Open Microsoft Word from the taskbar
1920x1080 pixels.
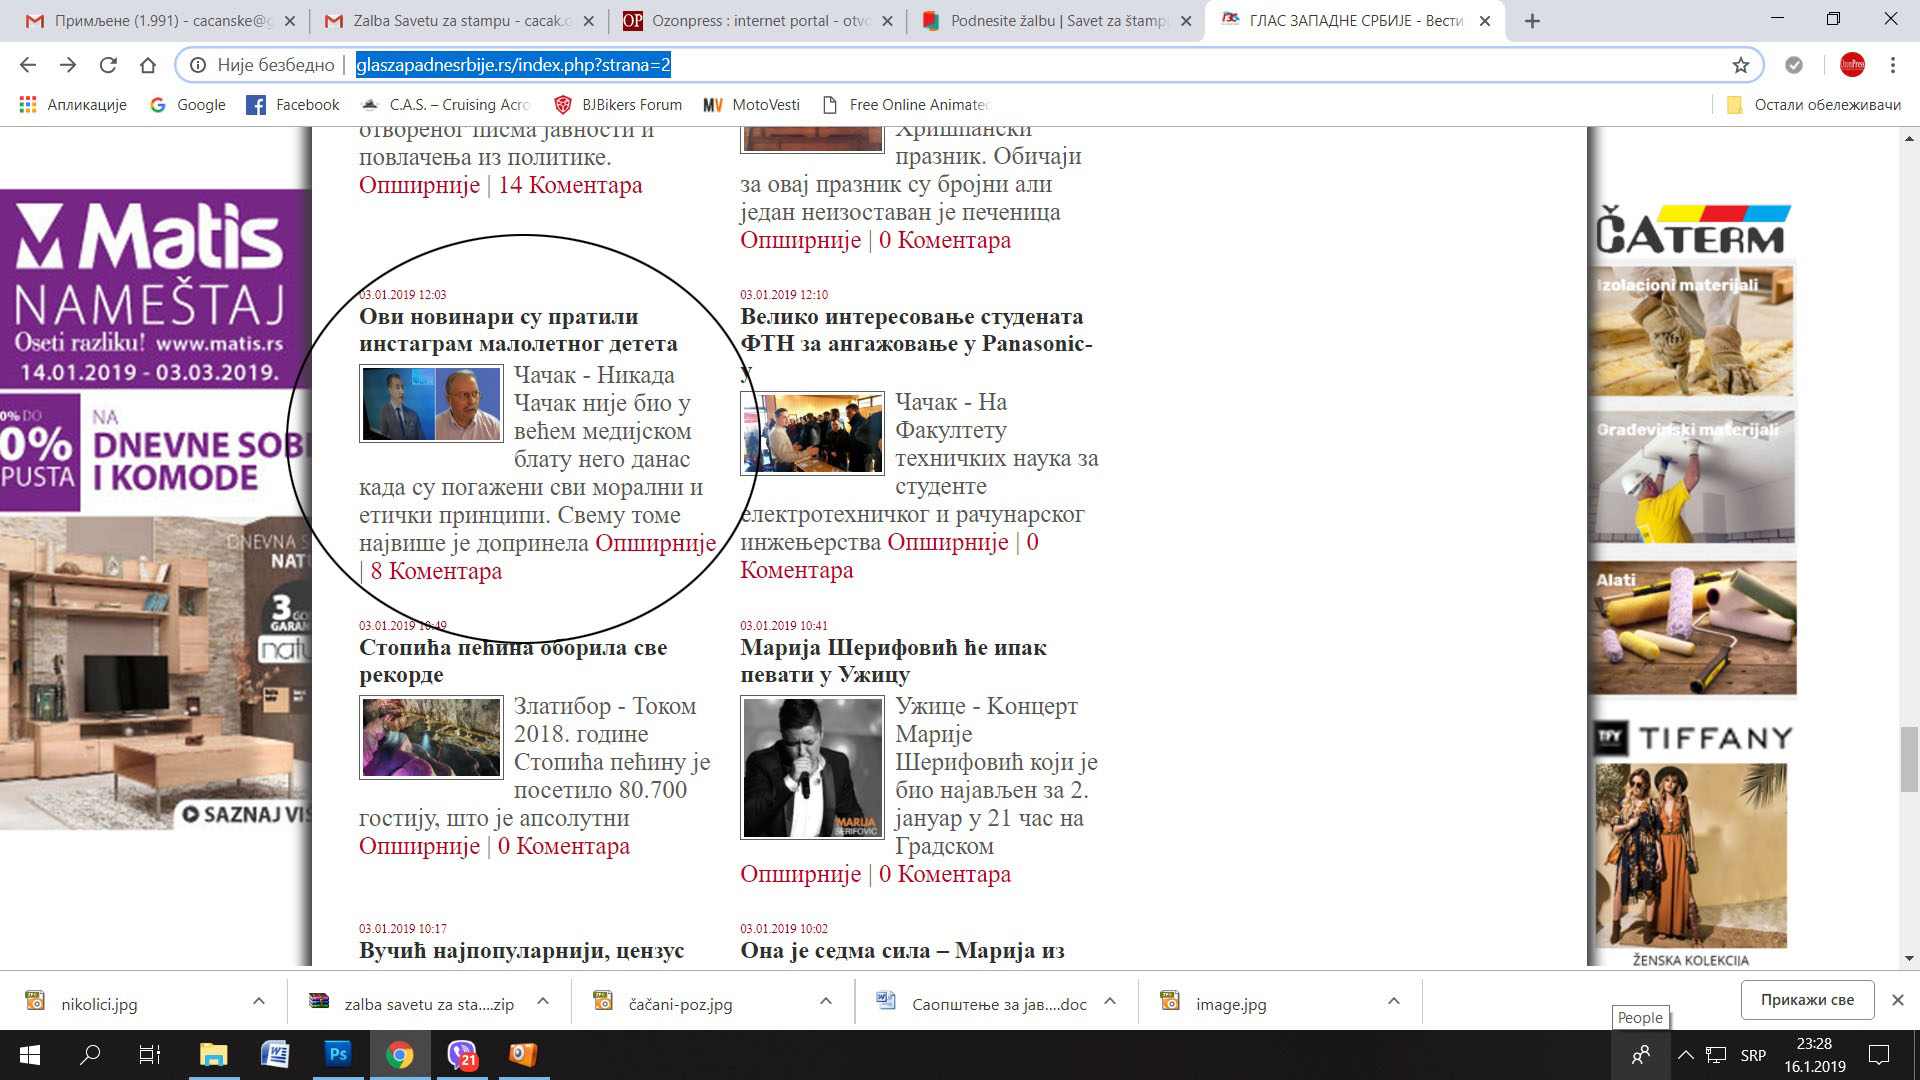pyautogui.click(x=275, y=1055)
